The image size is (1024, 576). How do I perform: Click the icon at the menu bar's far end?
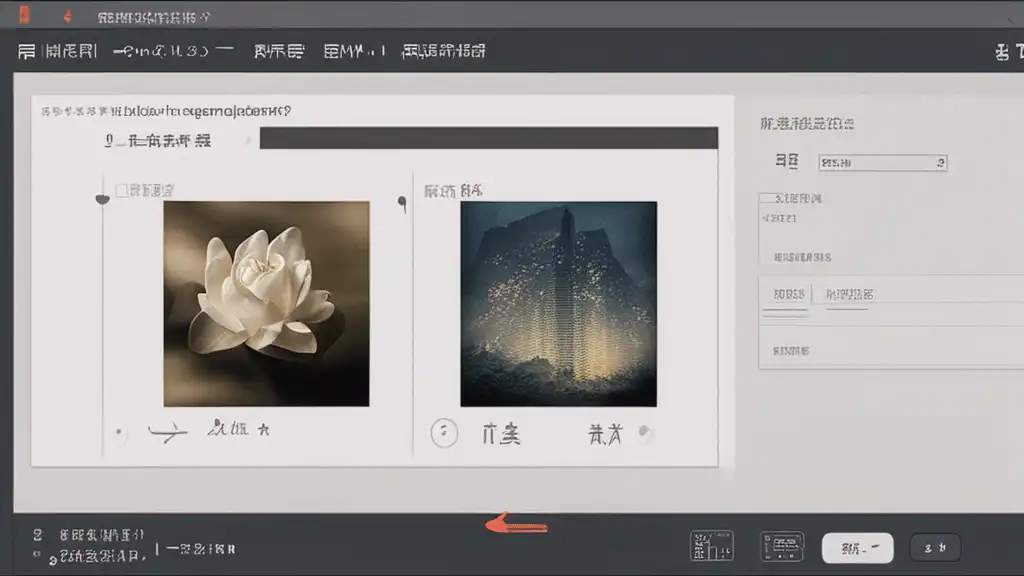(1002, 52)
